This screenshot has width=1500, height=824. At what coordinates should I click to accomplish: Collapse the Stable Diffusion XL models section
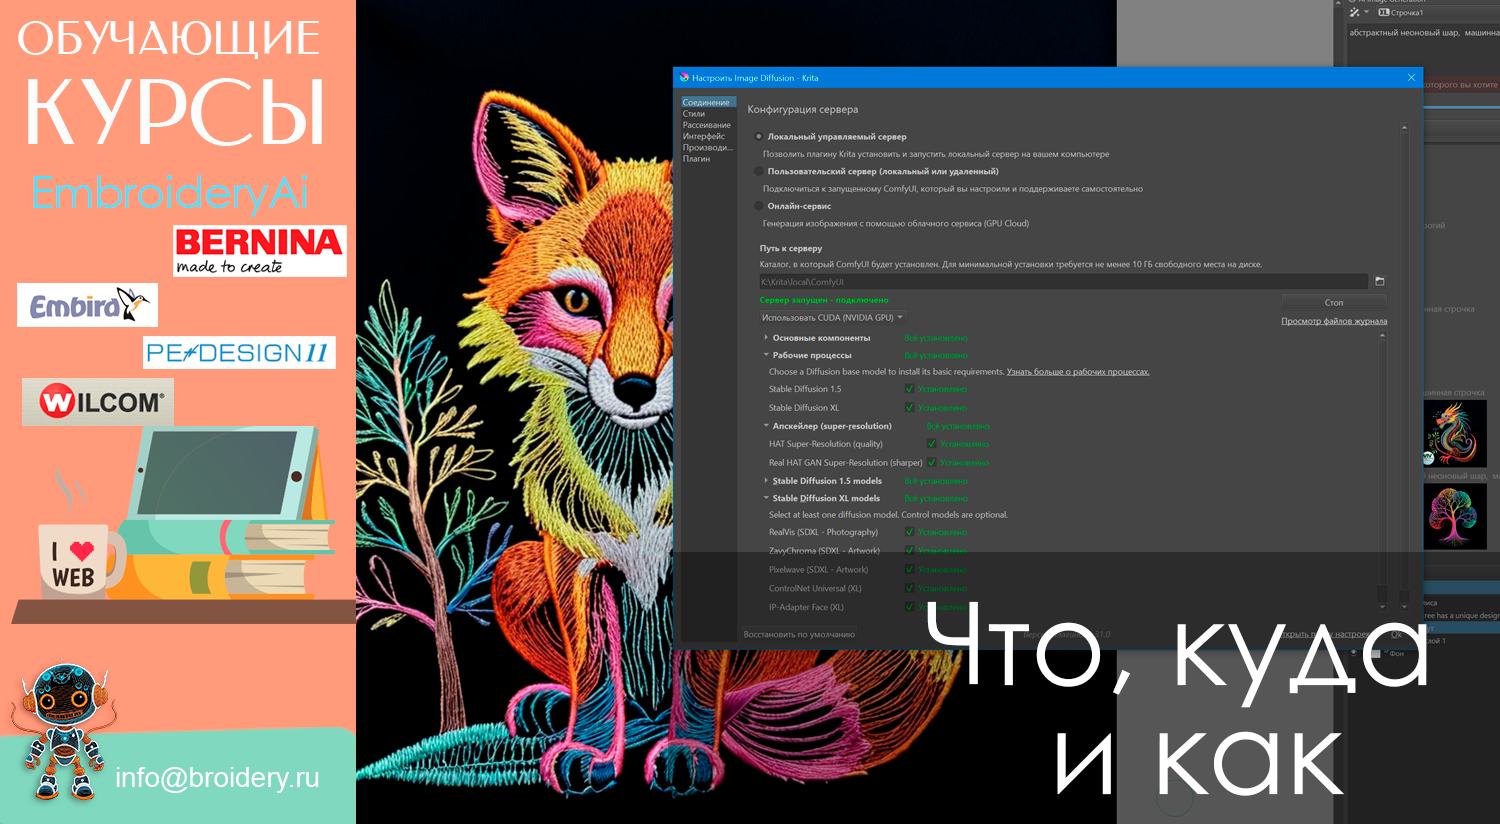pos(766,498)
